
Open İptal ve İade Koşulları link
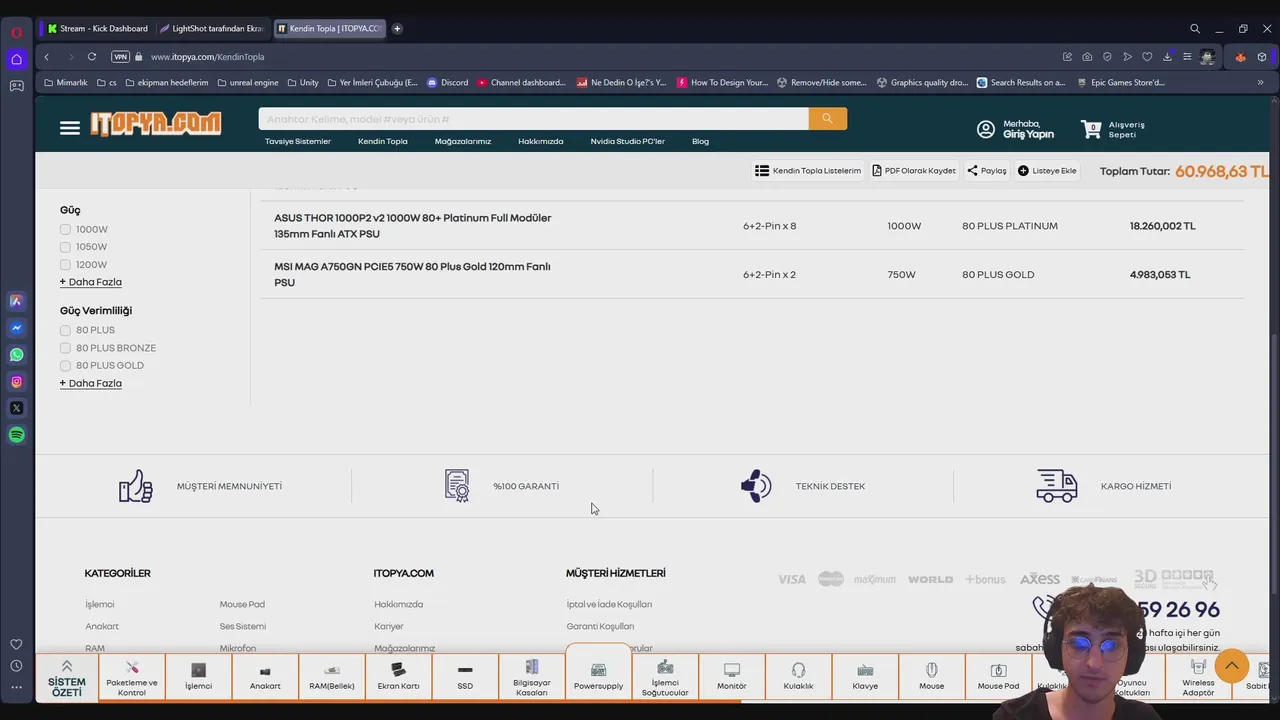[x=609, y=604]
